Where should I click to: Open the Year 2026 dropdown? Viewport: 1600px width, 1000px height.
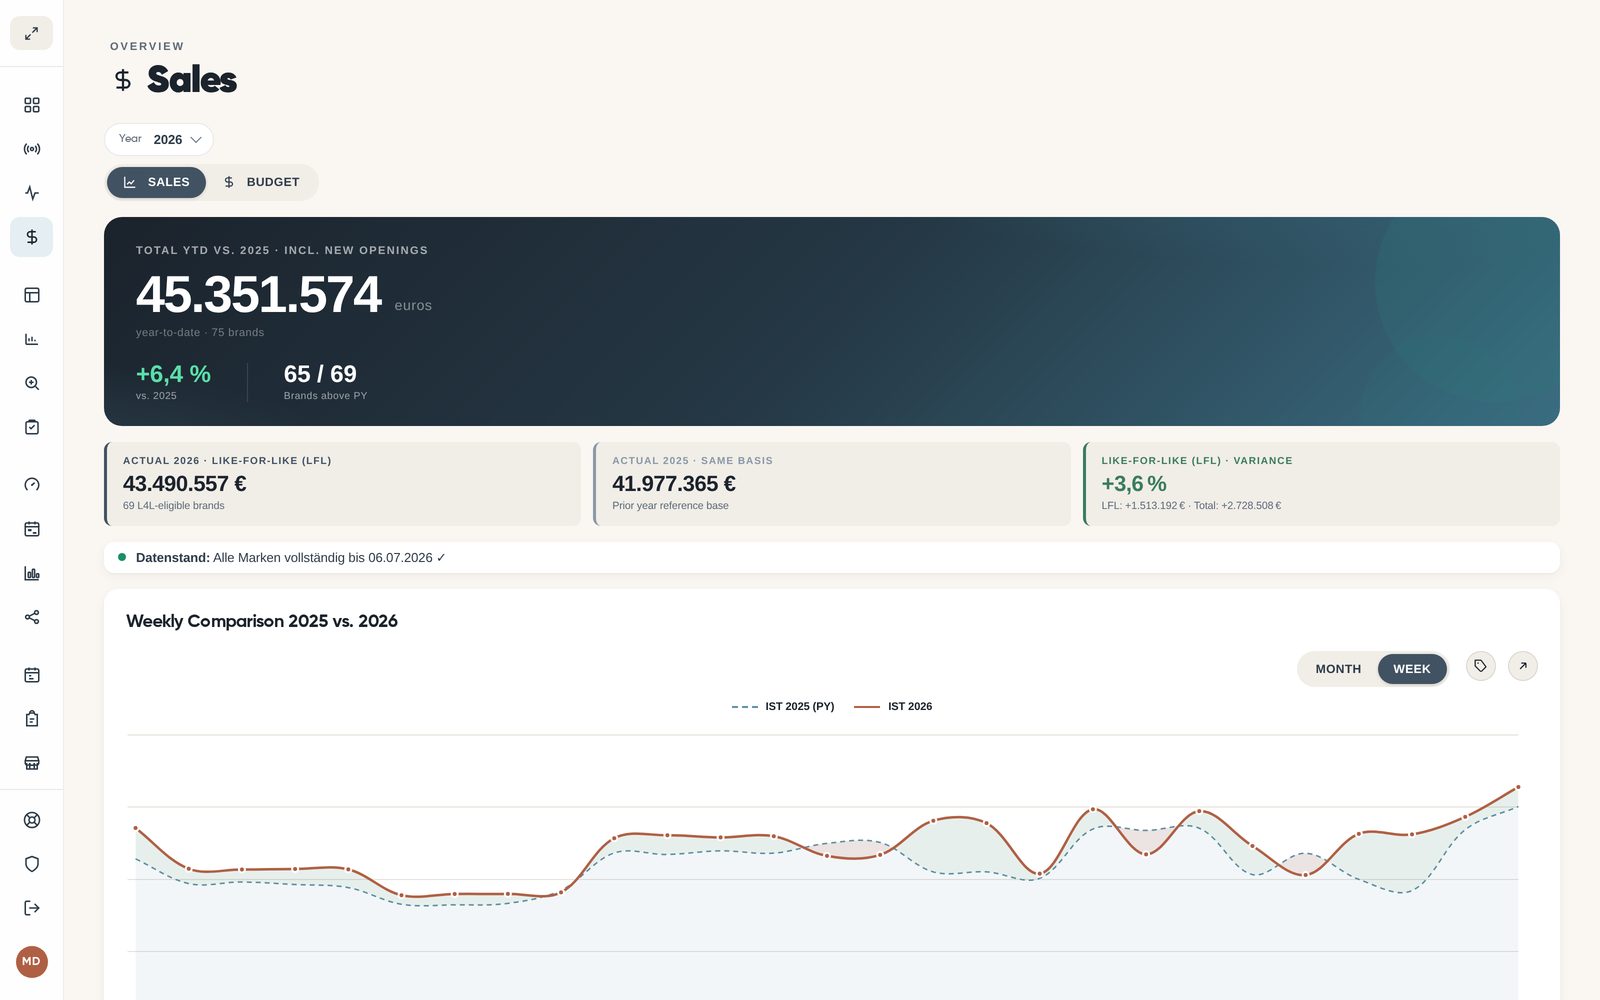159,139
